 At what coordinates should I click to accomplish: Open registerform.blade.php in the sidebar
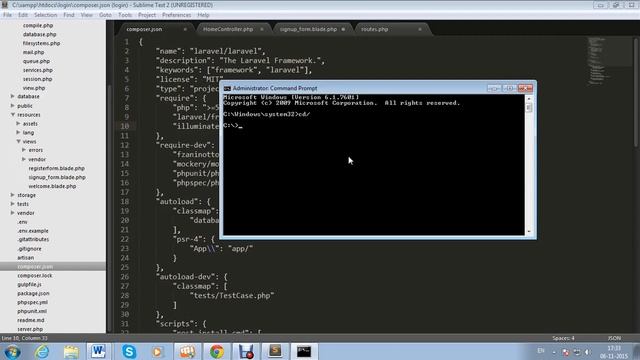[x=57, y=168]
